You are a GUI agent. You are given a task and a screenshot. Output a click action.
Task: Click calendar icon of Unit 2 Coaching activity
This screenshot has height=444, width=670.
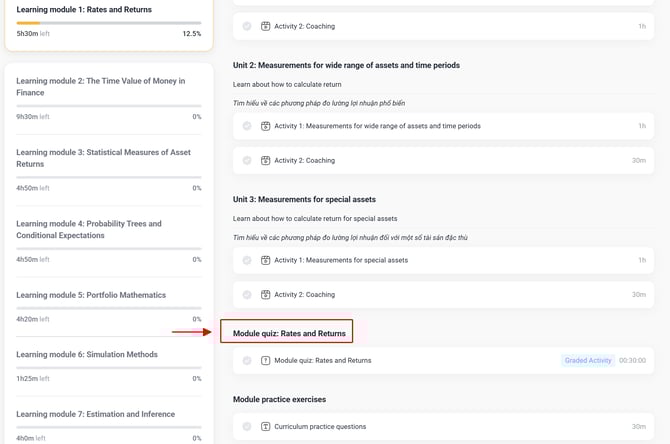[266, 160]
